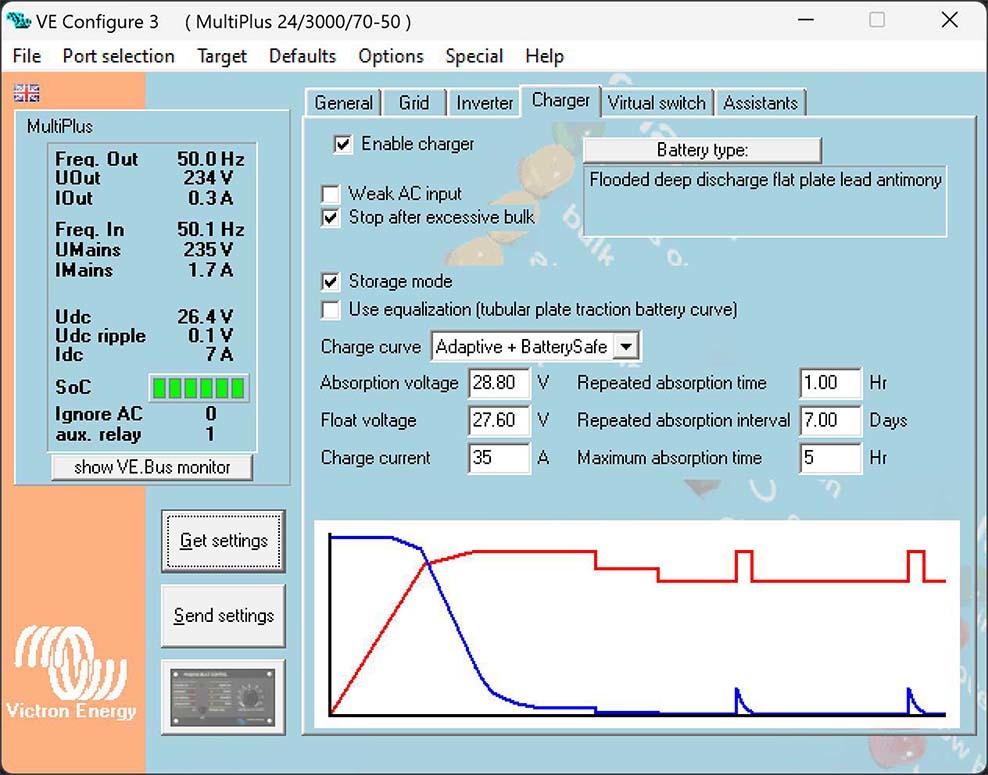The height and width of the screenshot is (775, 988).
Task: Check the Use equalization option
Action: coord(330,310)
